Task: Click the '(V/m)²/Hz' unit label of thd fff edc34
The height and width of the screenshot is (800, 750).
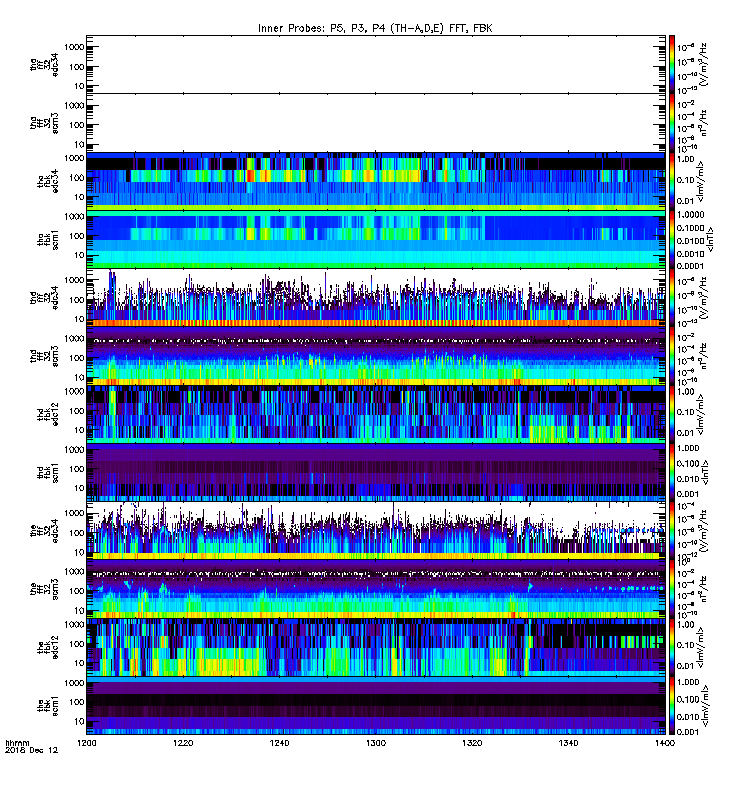Action: coord(704,297)
